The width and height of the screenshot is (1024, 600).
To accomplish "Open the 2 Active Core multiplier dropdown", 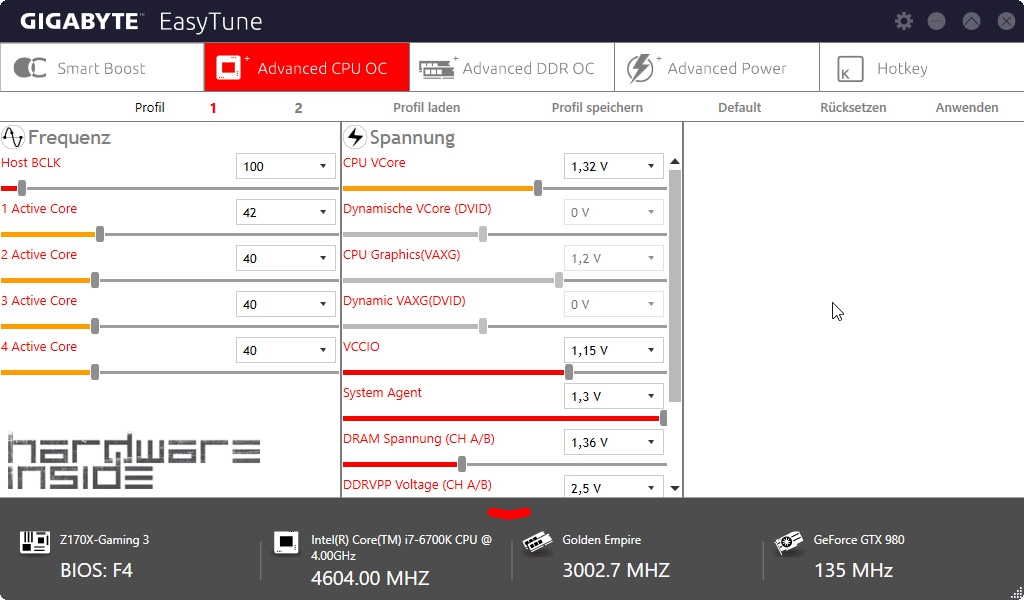I will tap(285, 259).
